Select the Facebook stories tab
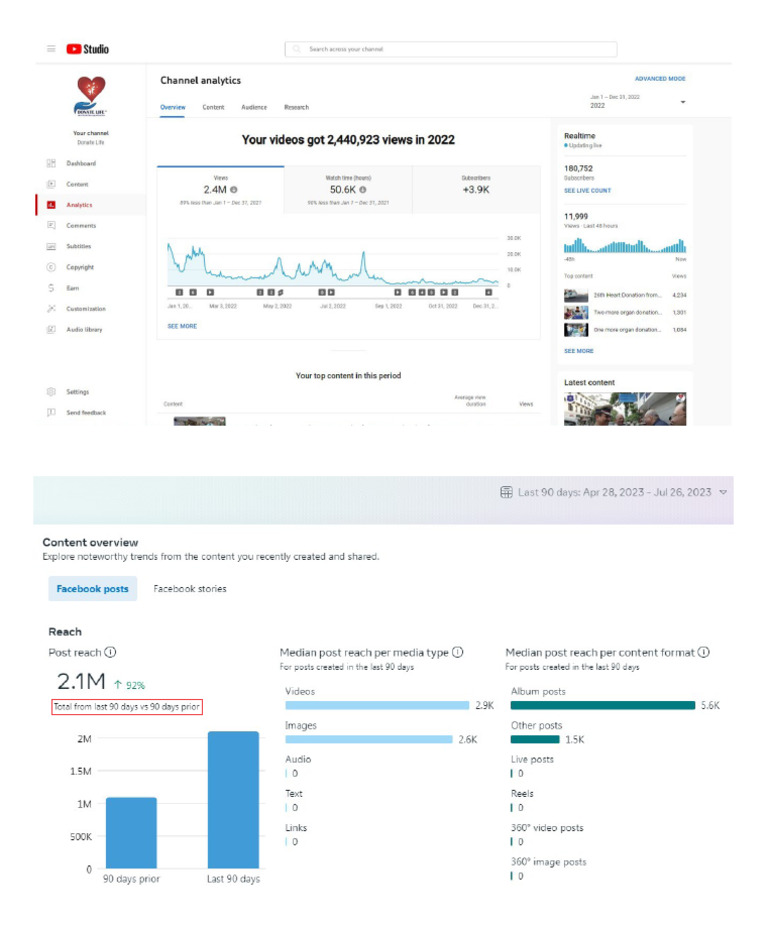The width and height of the screenshot is (768, 928). click(190, 589)
